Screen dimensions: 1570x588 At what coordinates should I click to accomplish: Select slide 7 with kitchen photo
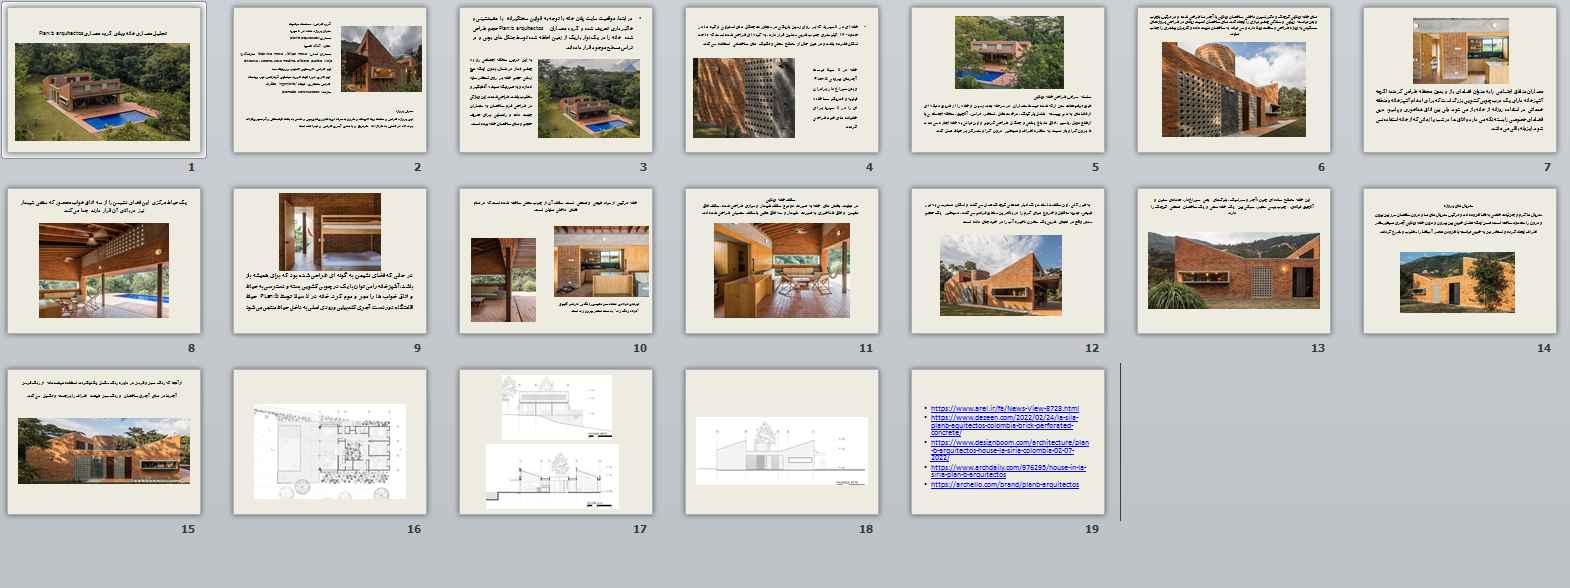click(x=1460, y=80)
